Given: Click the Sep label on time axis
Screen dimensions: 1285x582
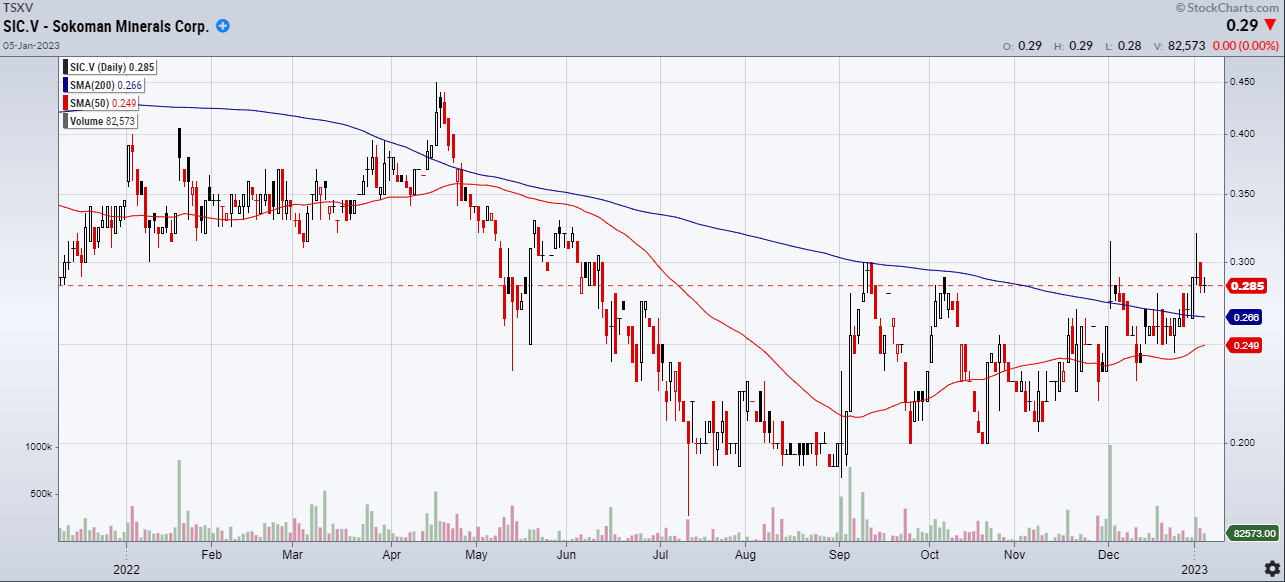Looking at the screenshot, I should [x=840, y=553].
